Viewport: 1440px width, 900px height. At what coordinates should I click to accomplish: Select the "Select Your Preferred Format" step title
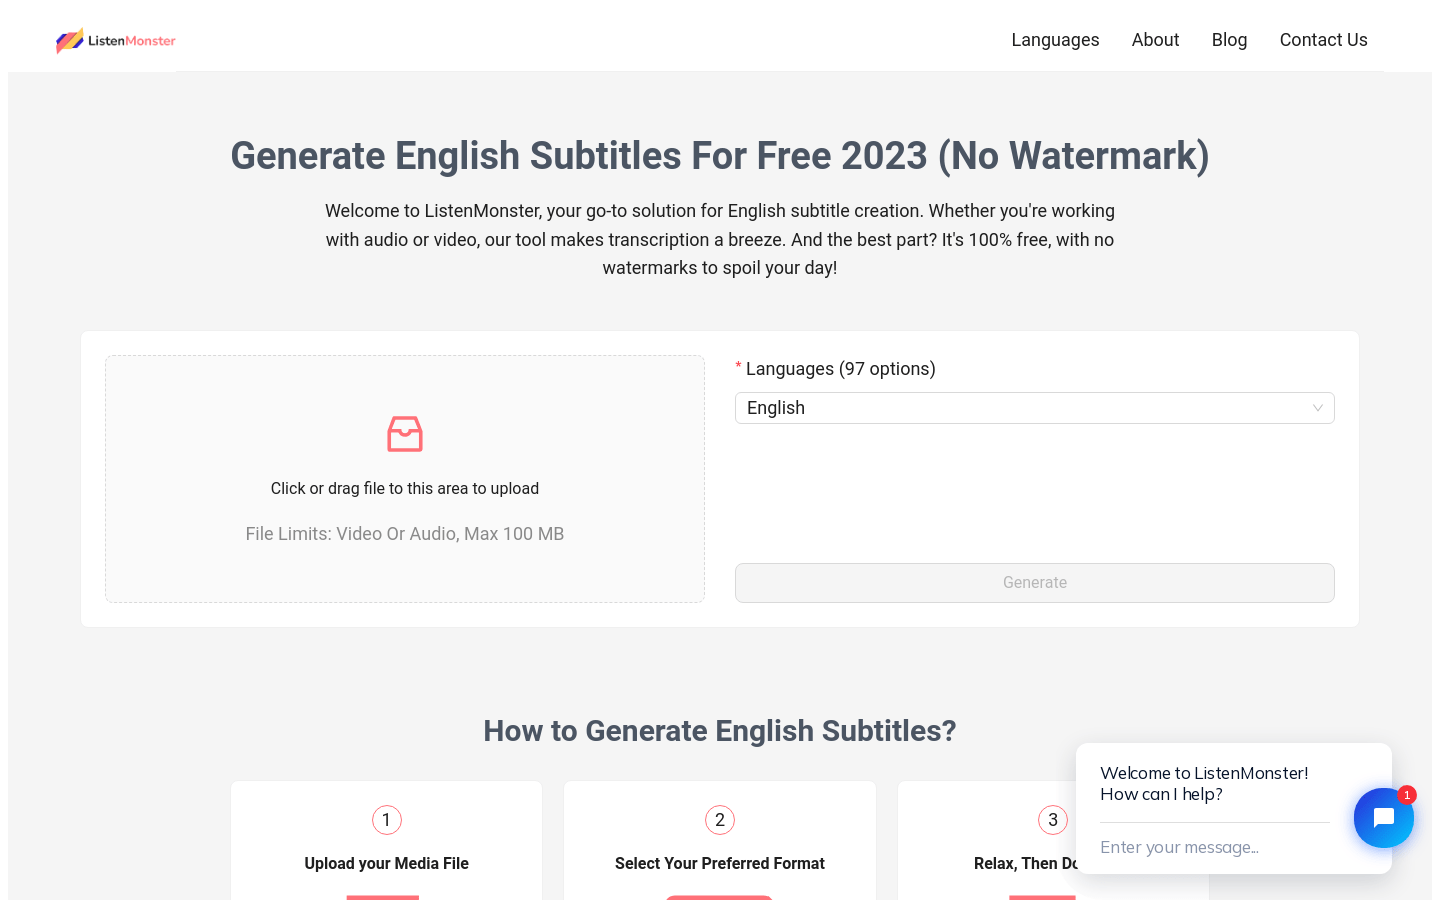720,863
